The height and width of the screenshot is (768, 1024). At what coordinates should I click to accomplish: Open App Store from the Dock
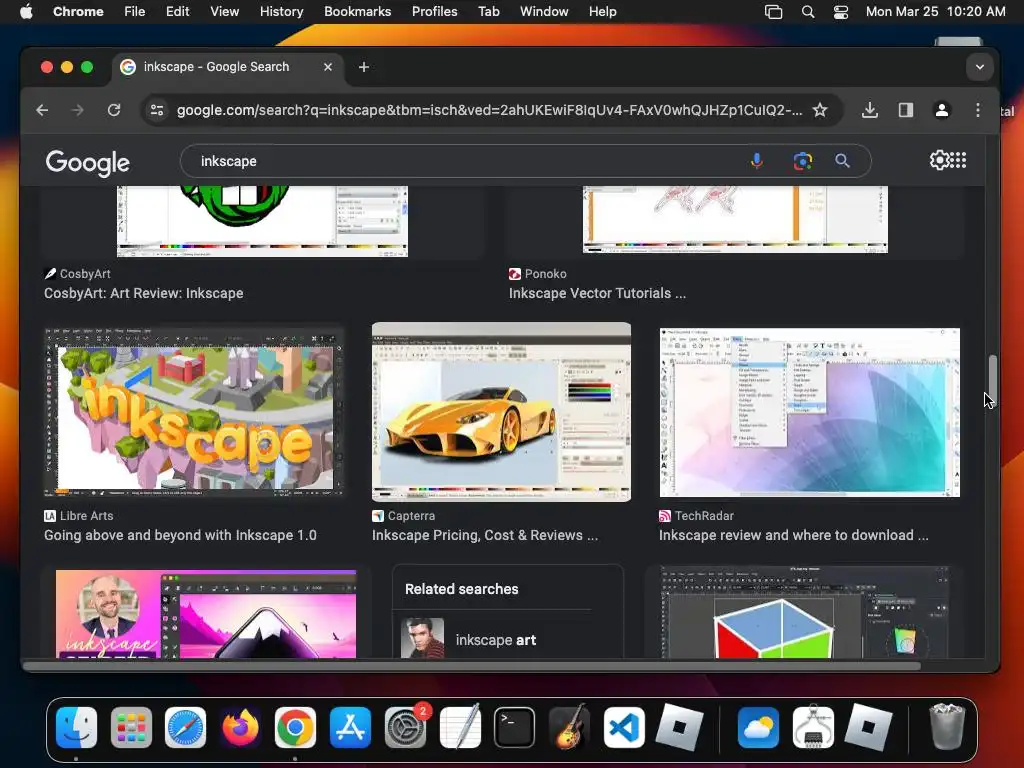[x=350, y=727]
